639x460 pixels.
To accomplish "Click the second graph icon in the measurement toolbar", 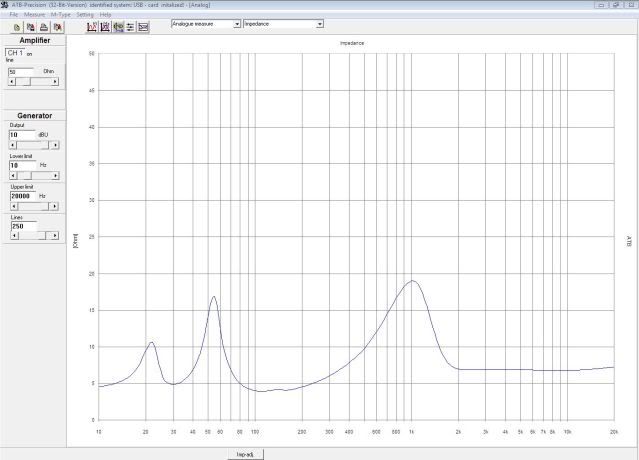I will [x=105, y=27].
